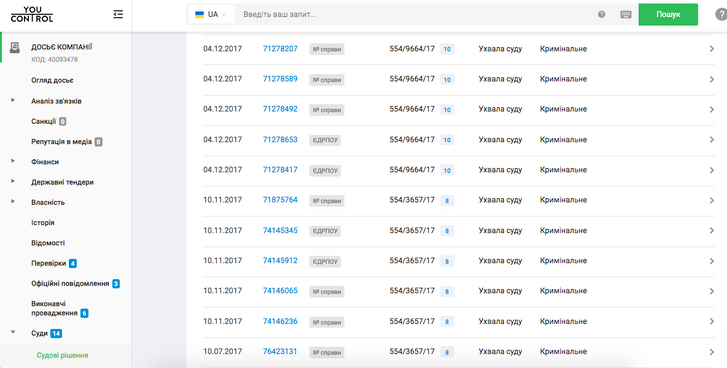Open document link 76423131
Screen dimensions: 727x368
(280, 351)
